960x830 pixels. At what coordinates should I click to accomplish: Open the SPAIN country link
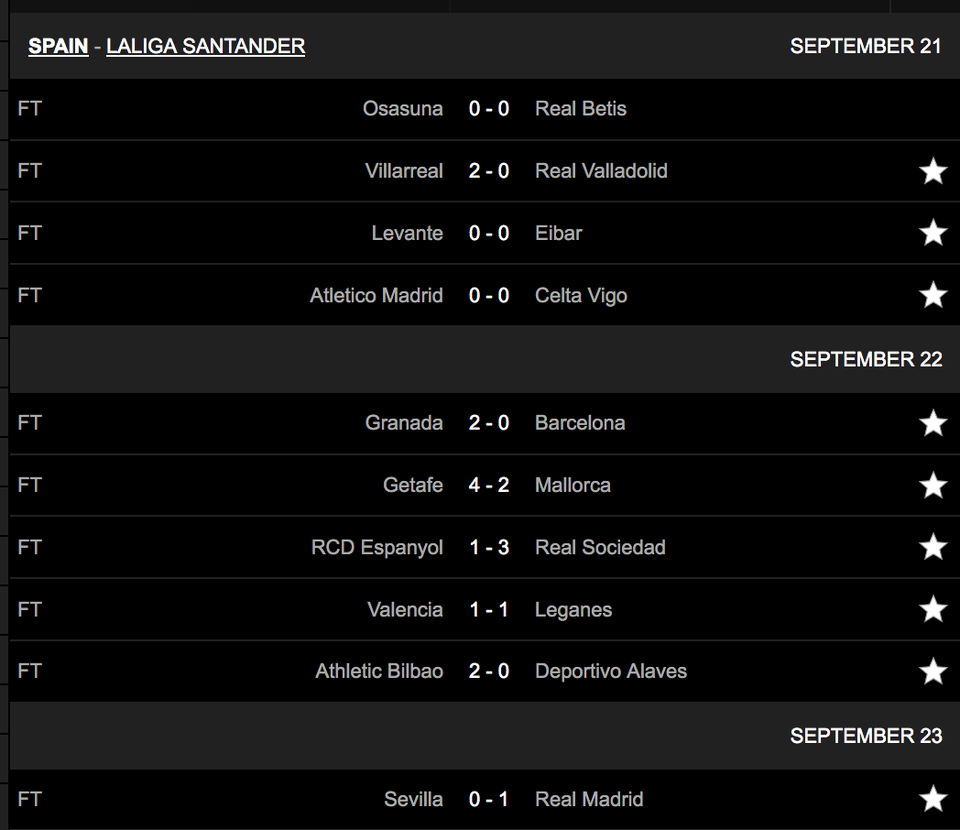(58, 46)
